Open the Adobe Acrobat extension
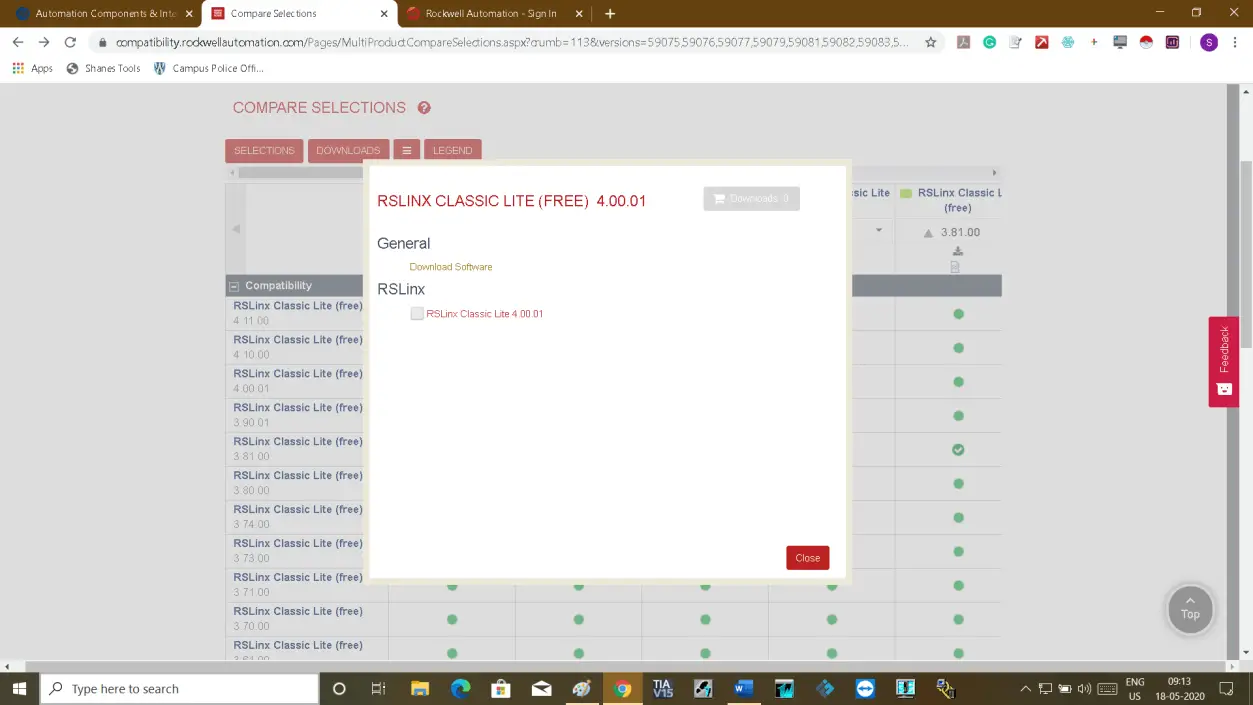 [963, 42]
